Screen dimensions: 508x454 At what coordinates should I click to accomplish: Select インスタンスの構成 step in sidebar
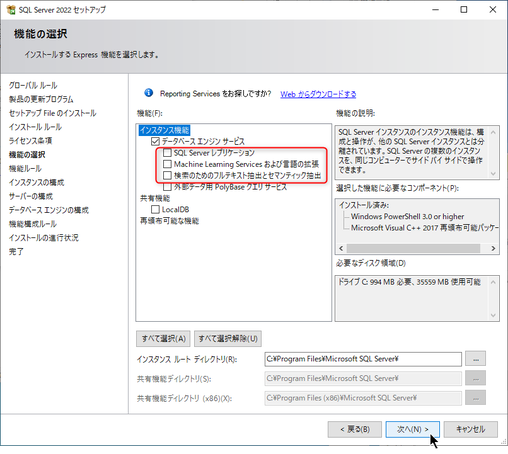(x=36, y=182)
